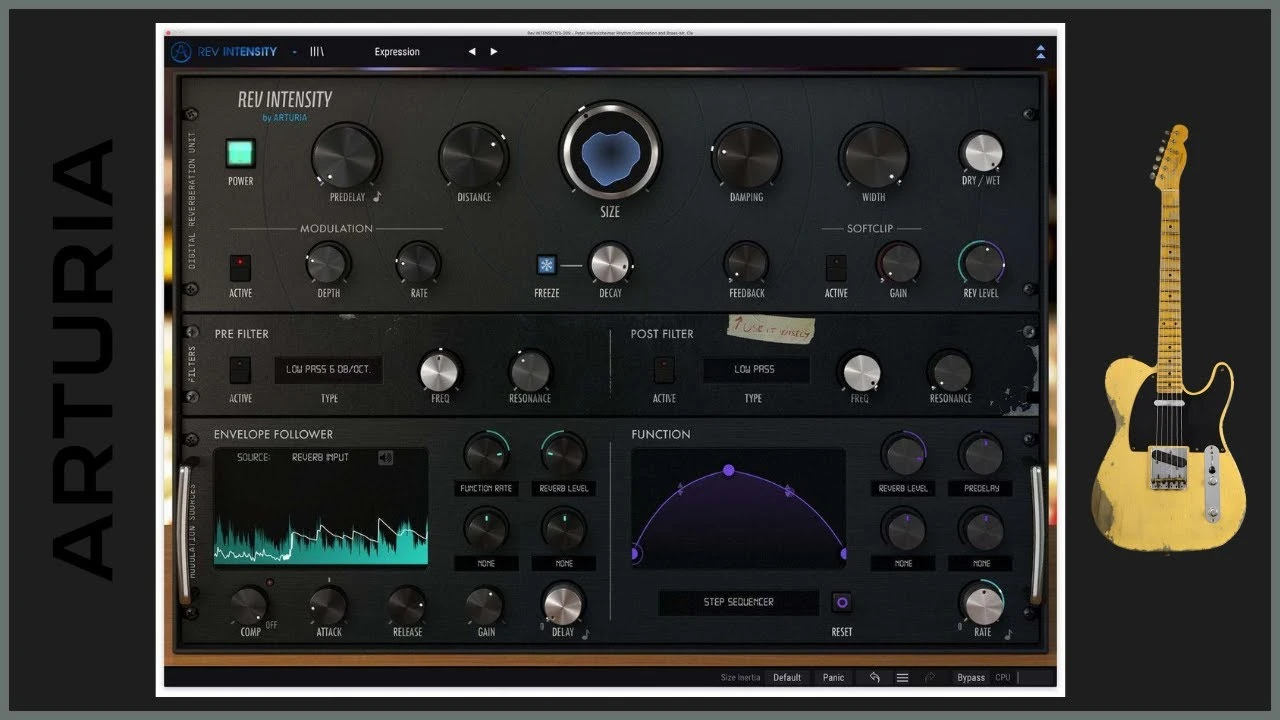Toggle Modulation Active switch
The height and width of the screenshot is (720, 1280).
coord(240,267)
